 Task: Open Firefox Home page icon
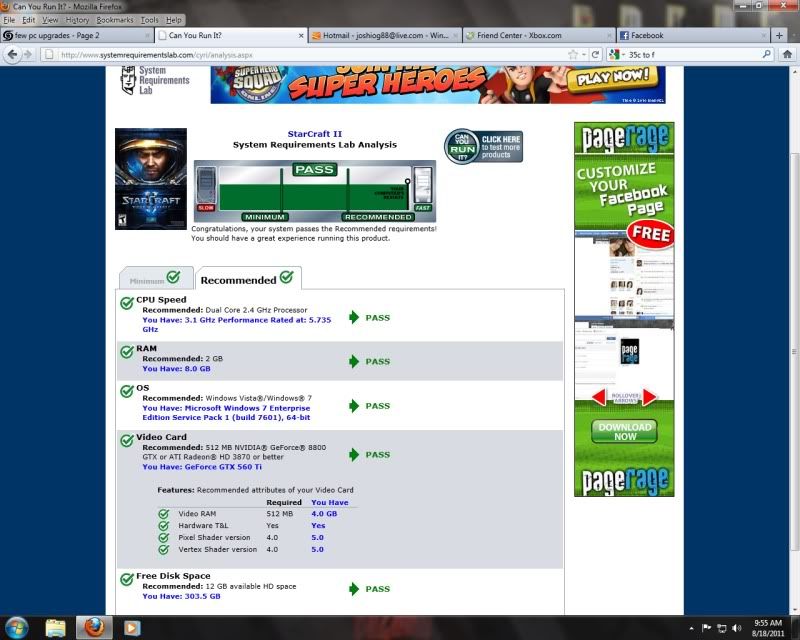click(x=787, y=54)
